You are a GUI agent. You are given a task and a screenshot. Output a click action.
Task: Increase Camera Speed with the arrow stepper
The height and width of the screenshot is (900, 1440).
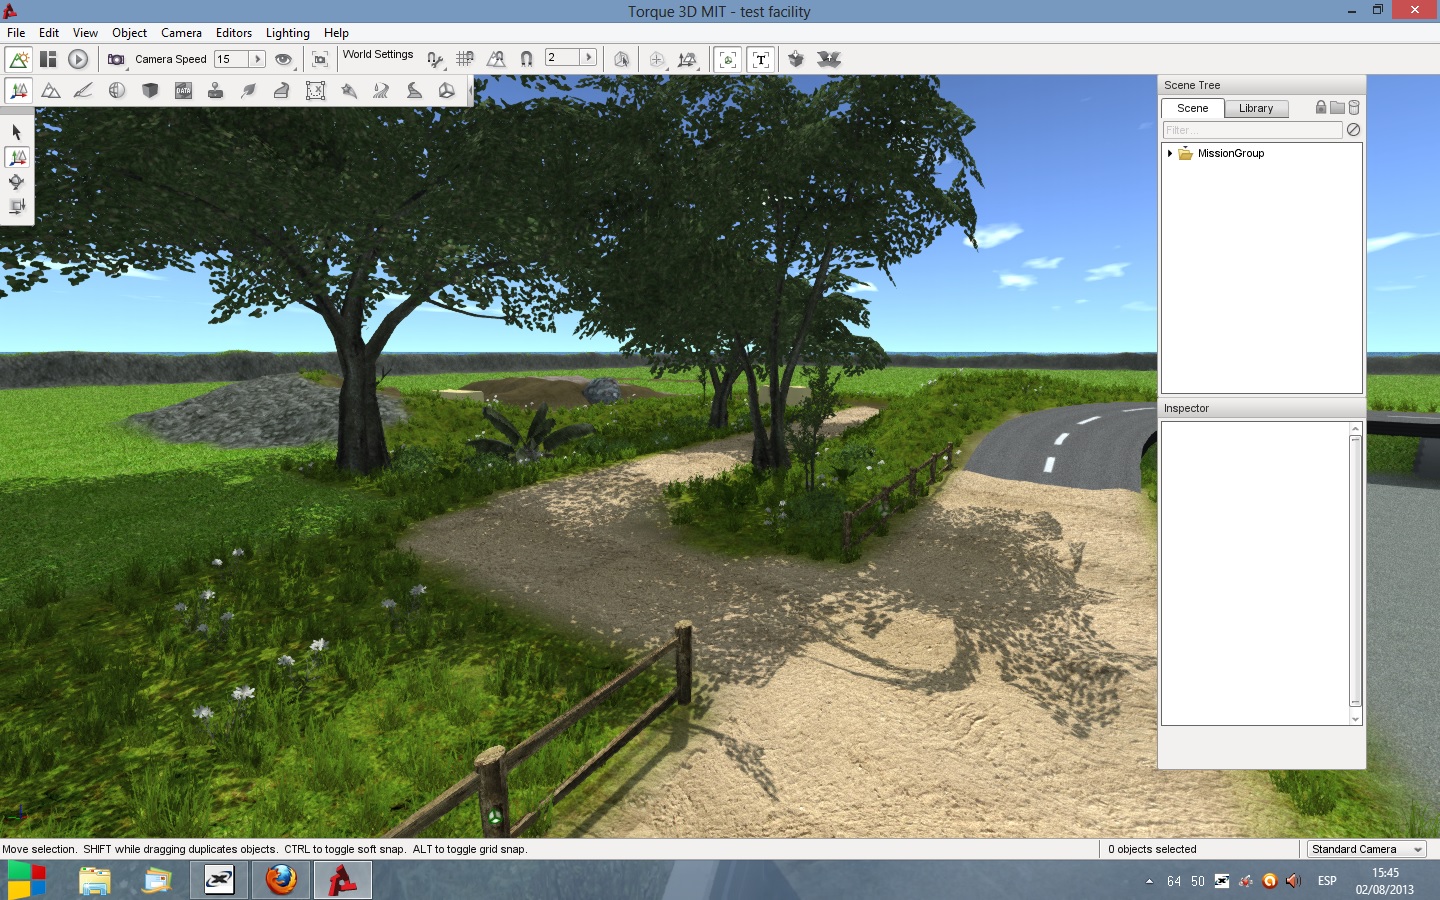(x=257, y=59)
